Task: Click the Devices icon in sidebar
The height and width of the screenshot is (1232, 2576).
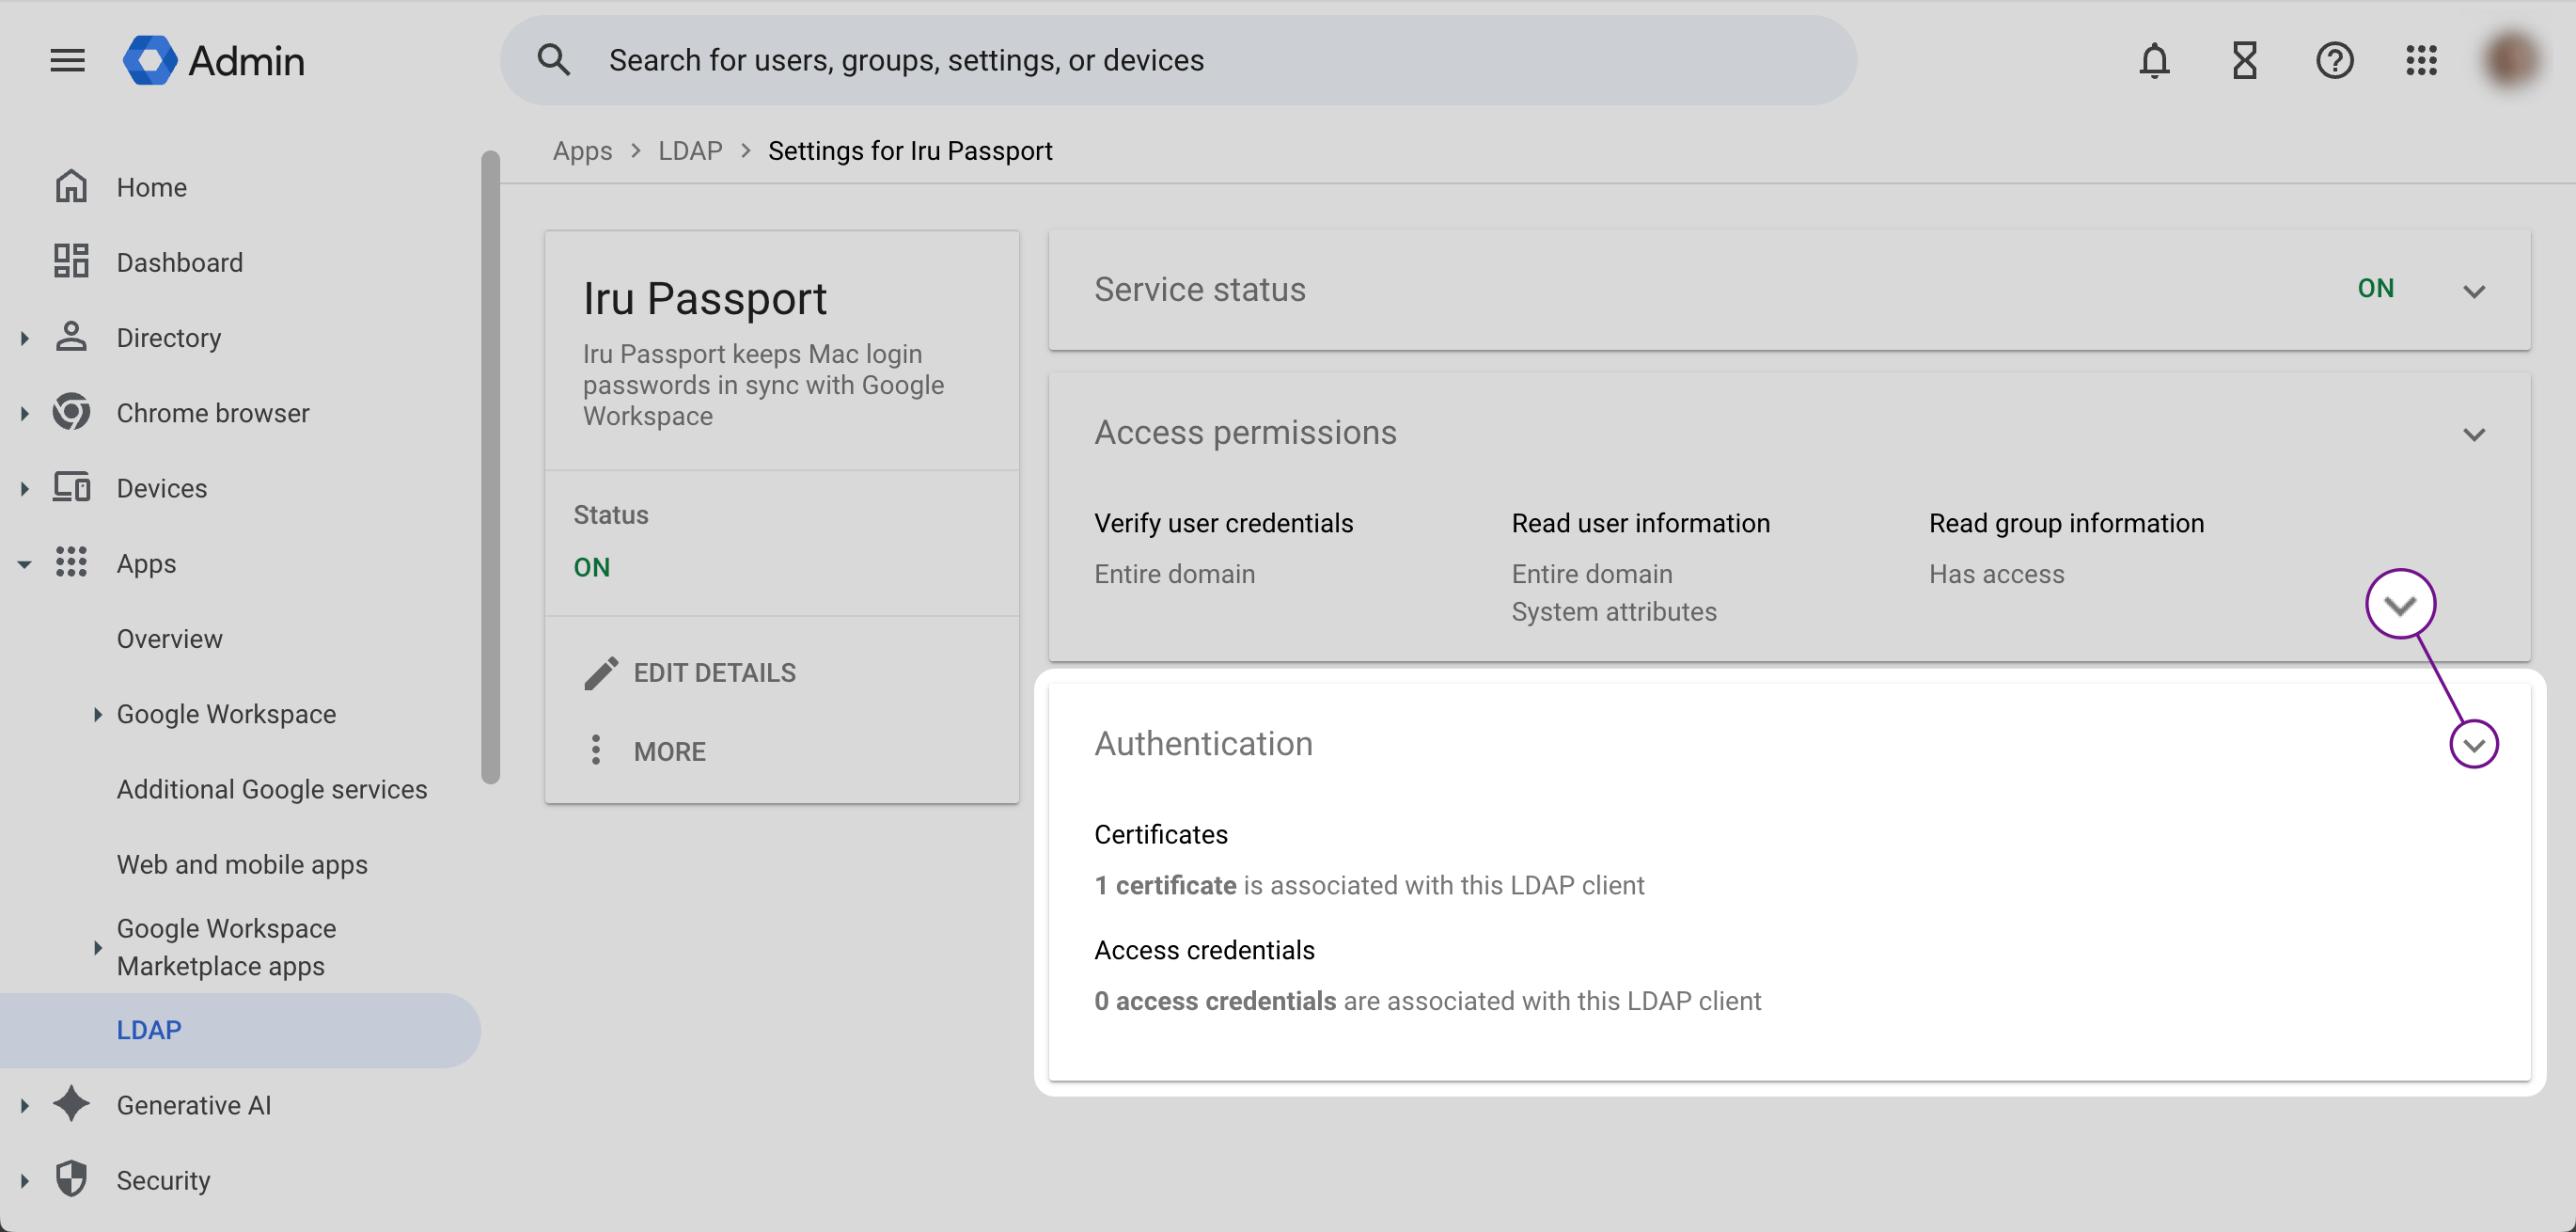Action: (71, 487)
